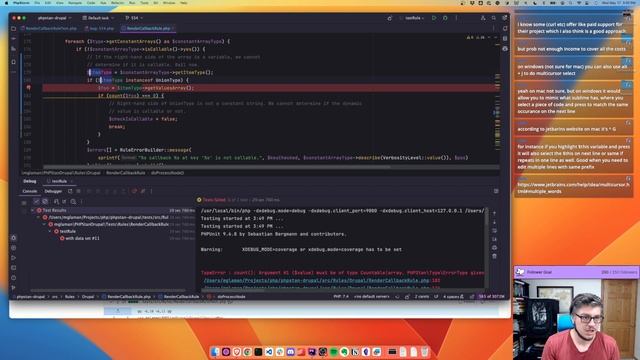This screenshot has width=640, height=360.
Task: Start debugging with the bug icon in toolbar
Action: coord(445,18)
